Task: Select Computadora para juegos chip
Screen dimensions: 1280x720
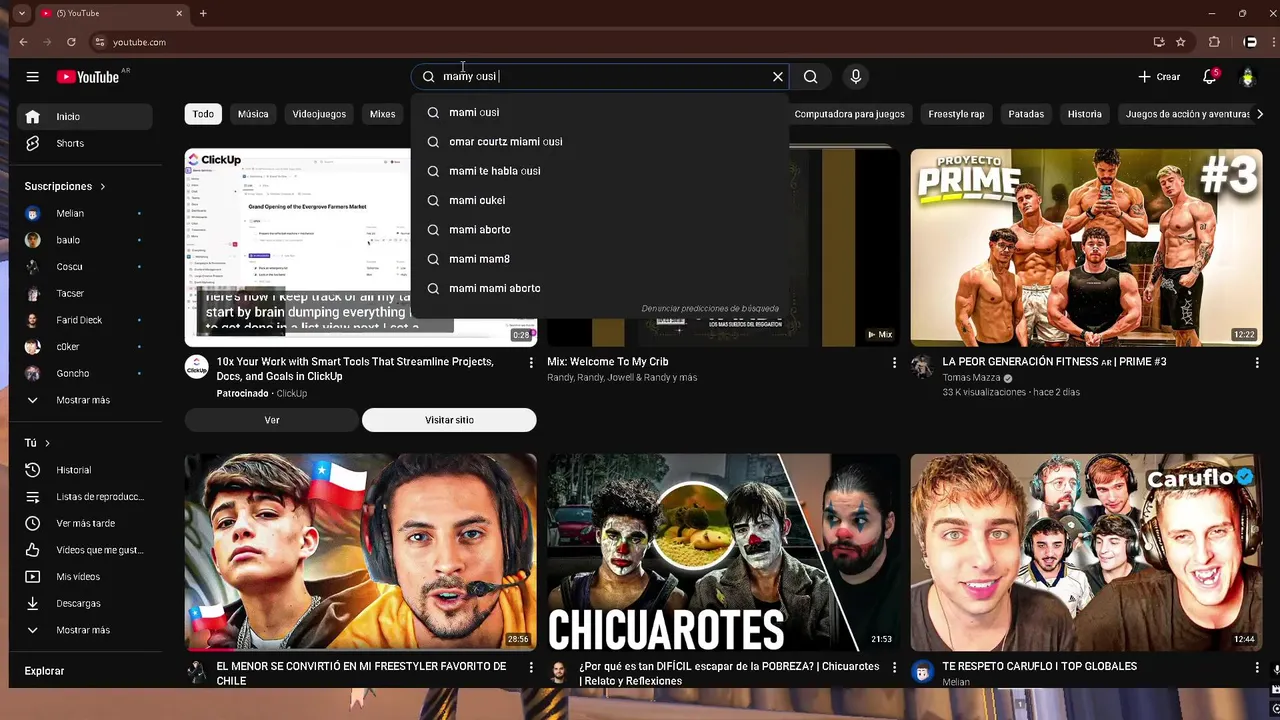Action: point(849,114)
